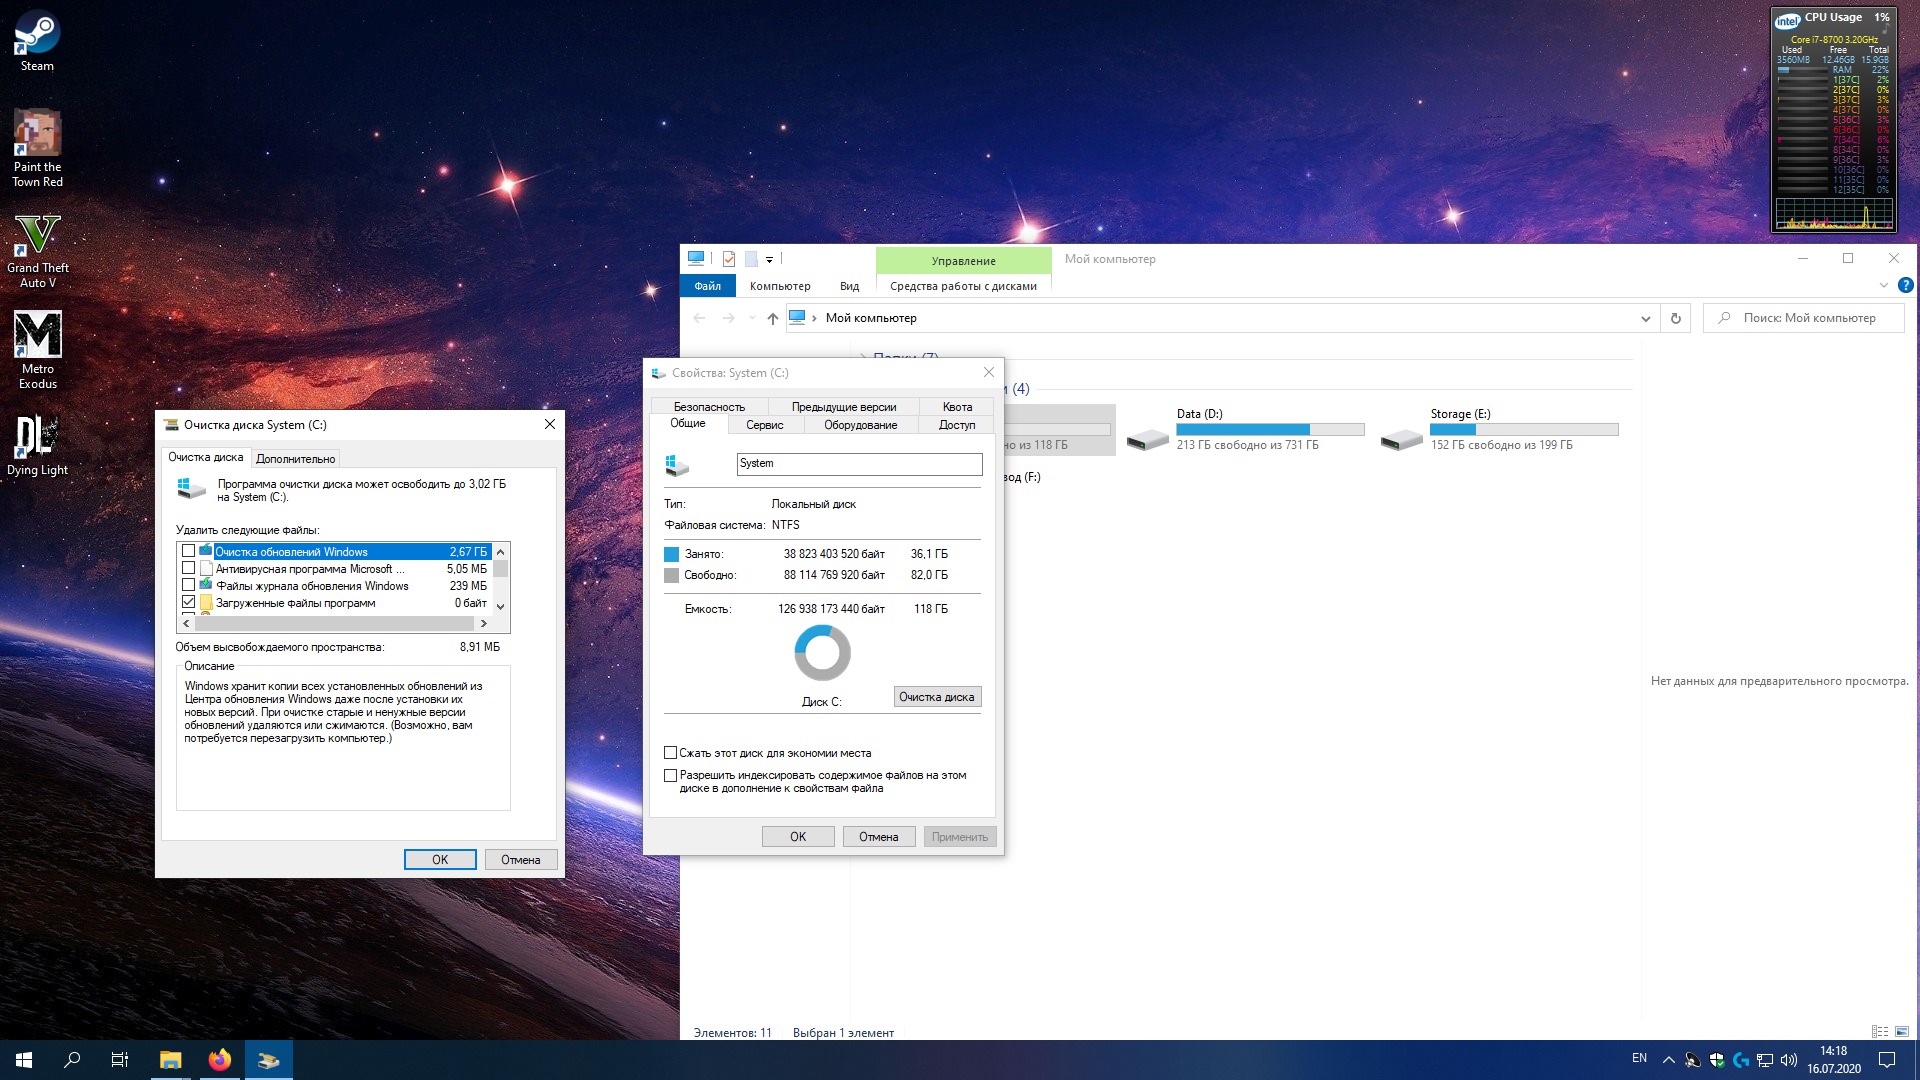Switch to the Дополнительно tab
Image resolution: width=1920 pixels, height=1080 pixels.
[295, 458]
